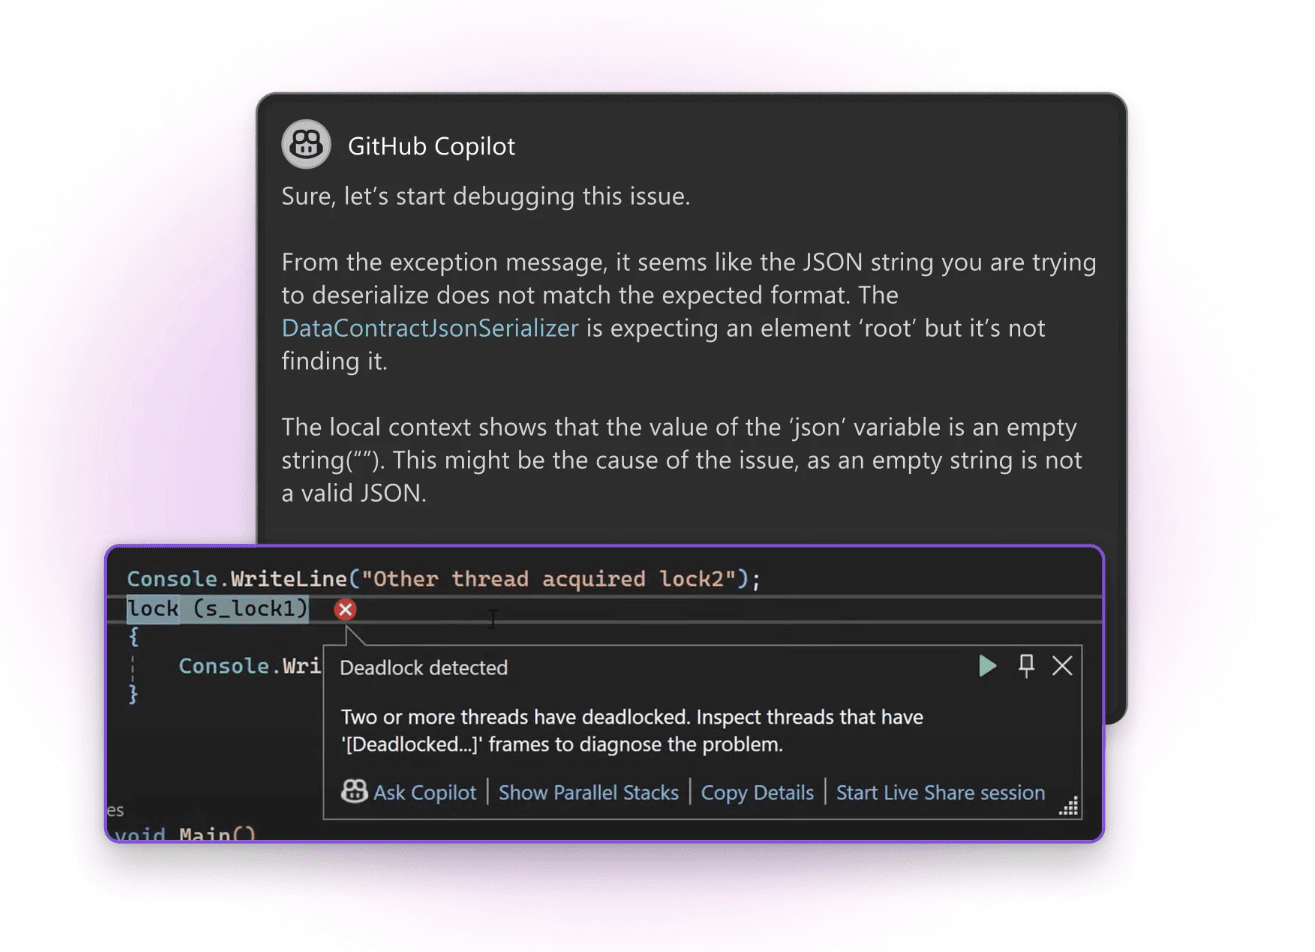Screen dimensions: 1315x952
Task: Click the GitHub Copilot avatar icon
Action: 306,145
